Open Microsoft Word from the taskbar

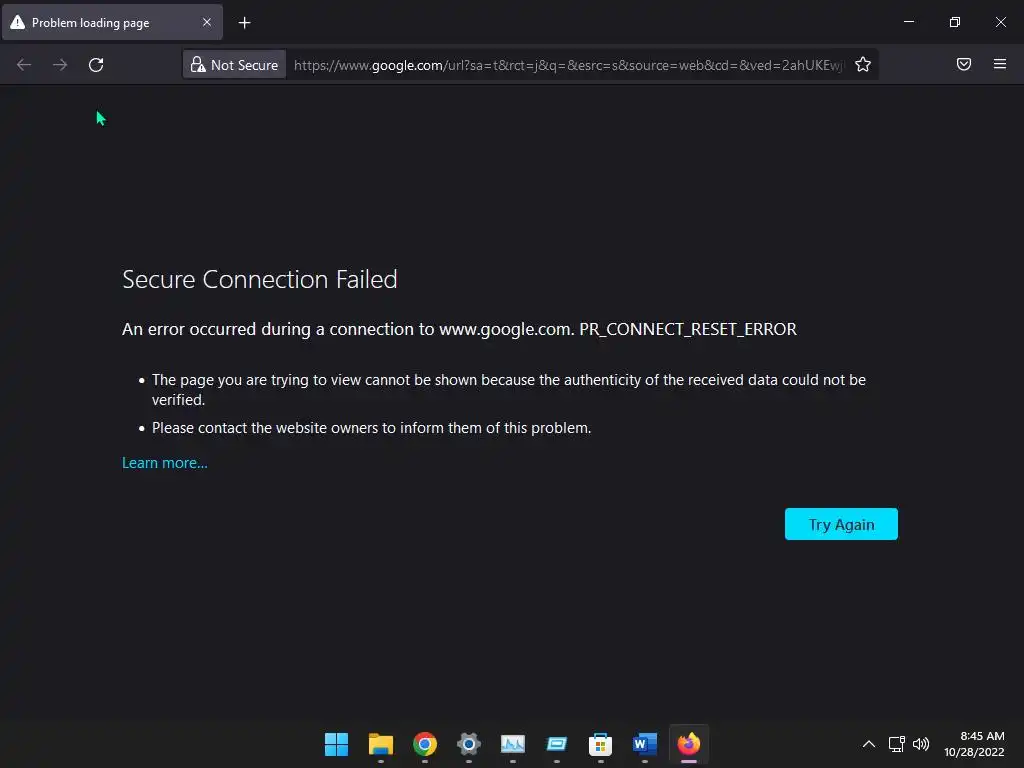(x=645, y=744)
